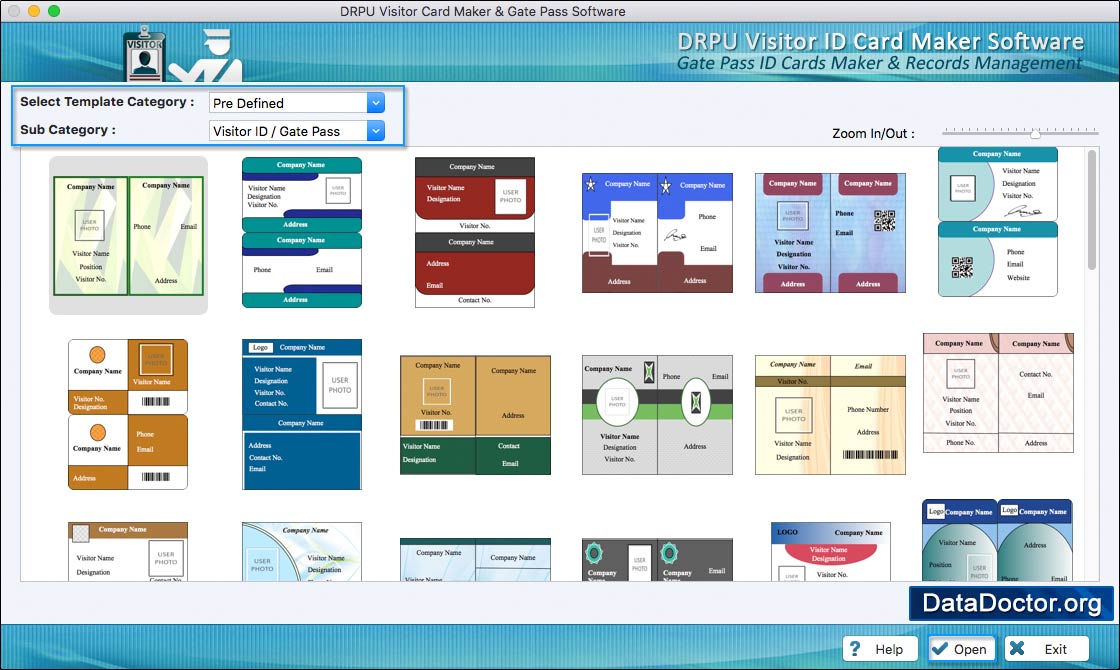The height and width of the screenshot is (670, 1120).
Task: Click the orange circle logo on barcode template
Action: [97, 354]
